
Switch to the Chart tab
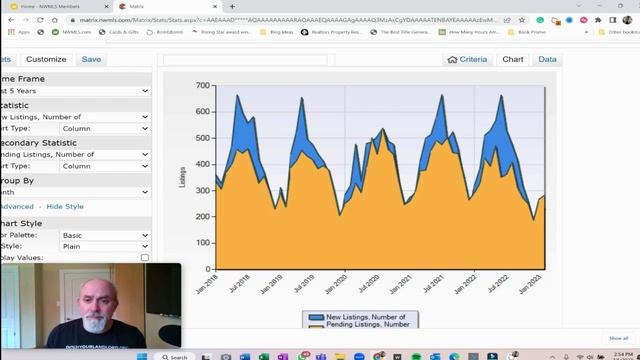pyautogui.click(x=513, y=59)
